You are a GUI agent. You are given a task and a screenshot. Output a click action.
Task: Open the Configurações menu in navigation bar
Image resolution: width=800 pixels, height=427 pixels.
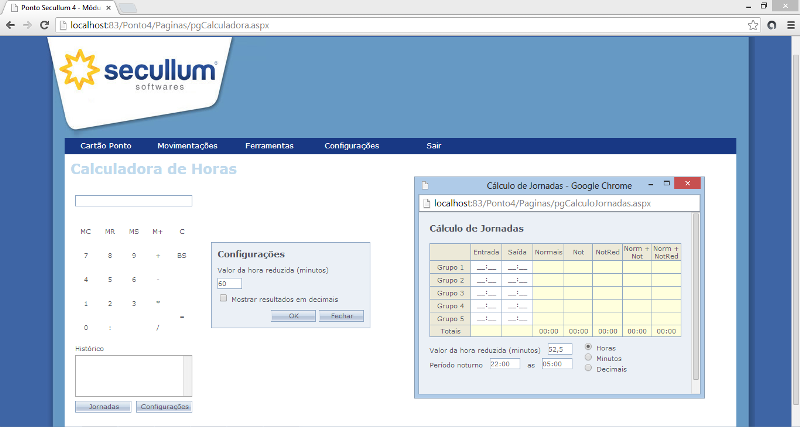point(351,146)
